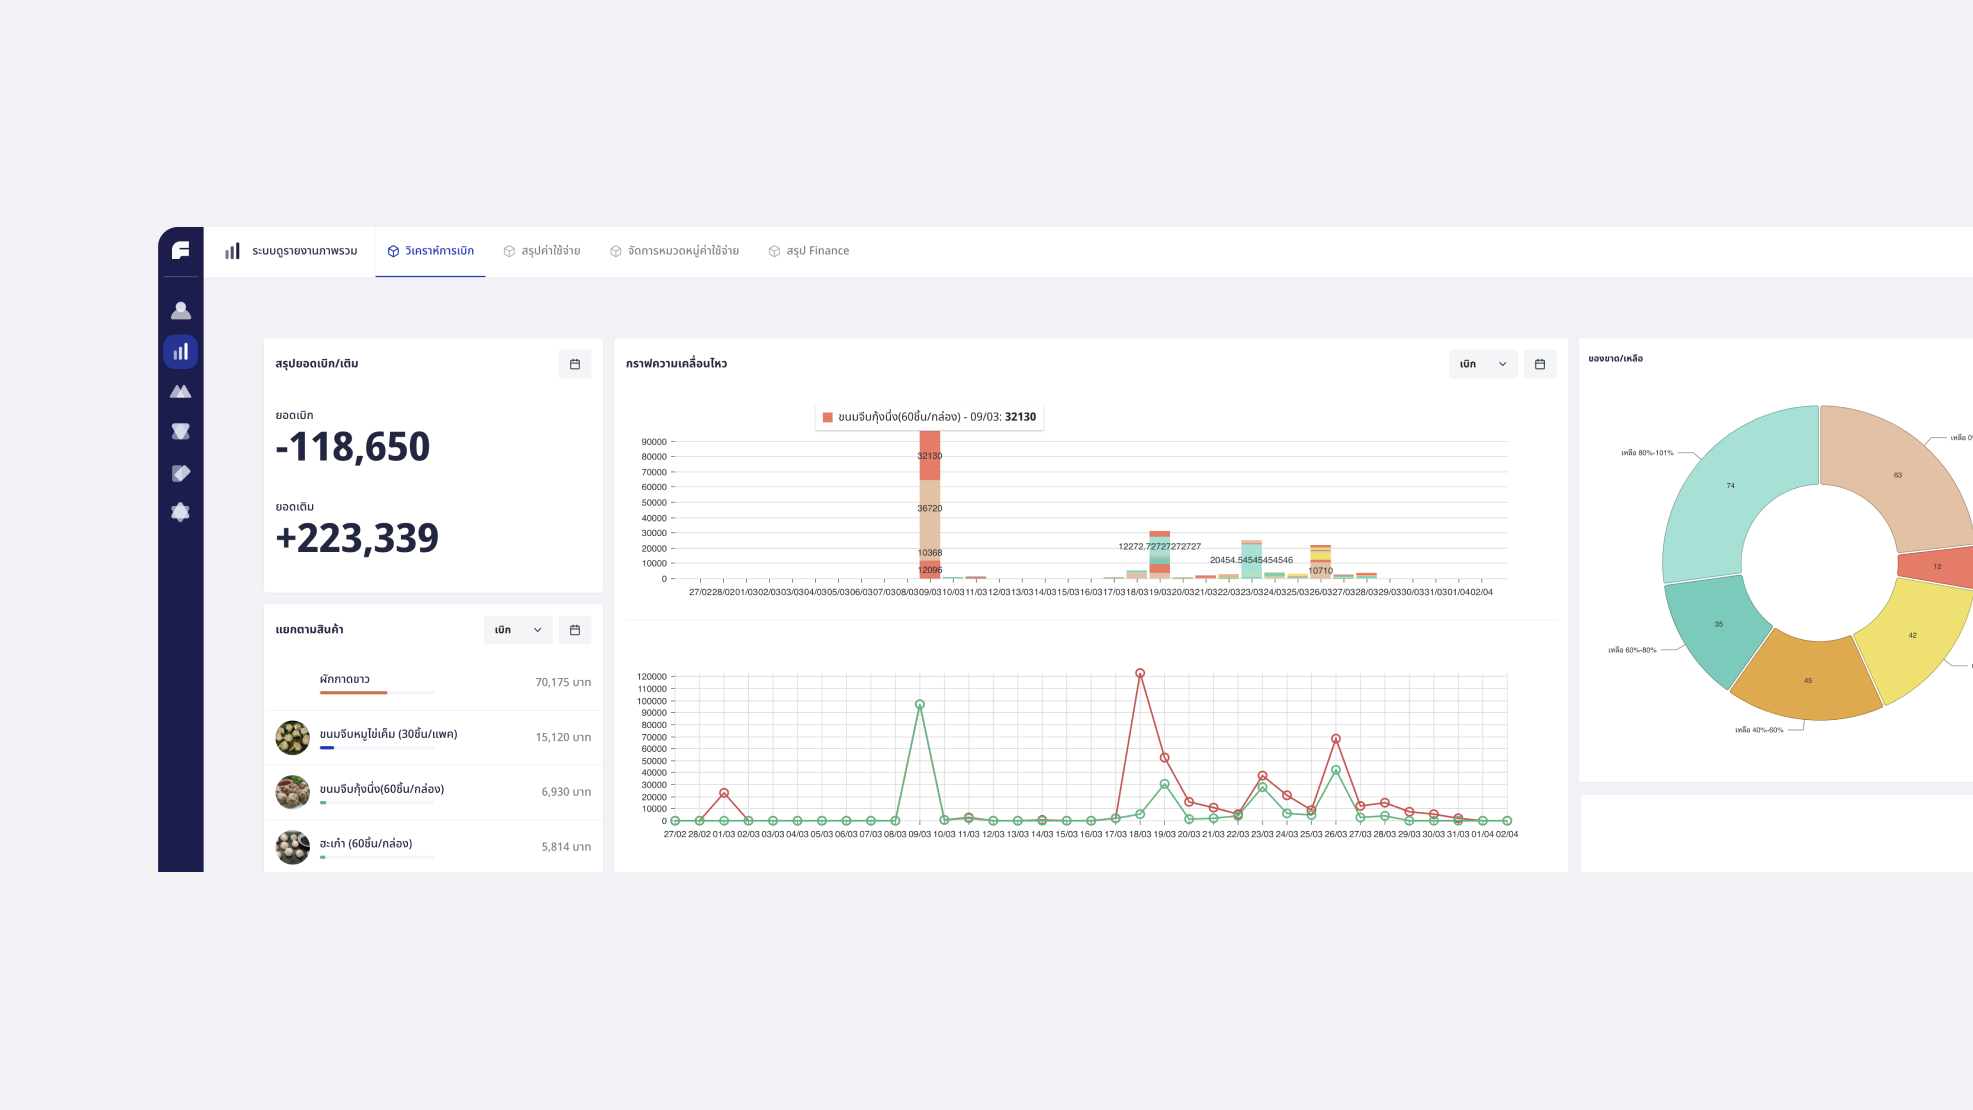This screenshot has width=1973, height=1110.
Task: Open calendar in กราฟความเคลื่อนไหว card
Action: [x=1540, y=364]
